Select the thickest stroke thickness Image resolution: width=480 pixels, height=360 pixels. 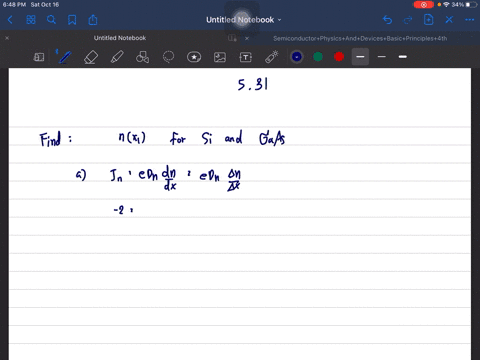click(x=403, y=57)
